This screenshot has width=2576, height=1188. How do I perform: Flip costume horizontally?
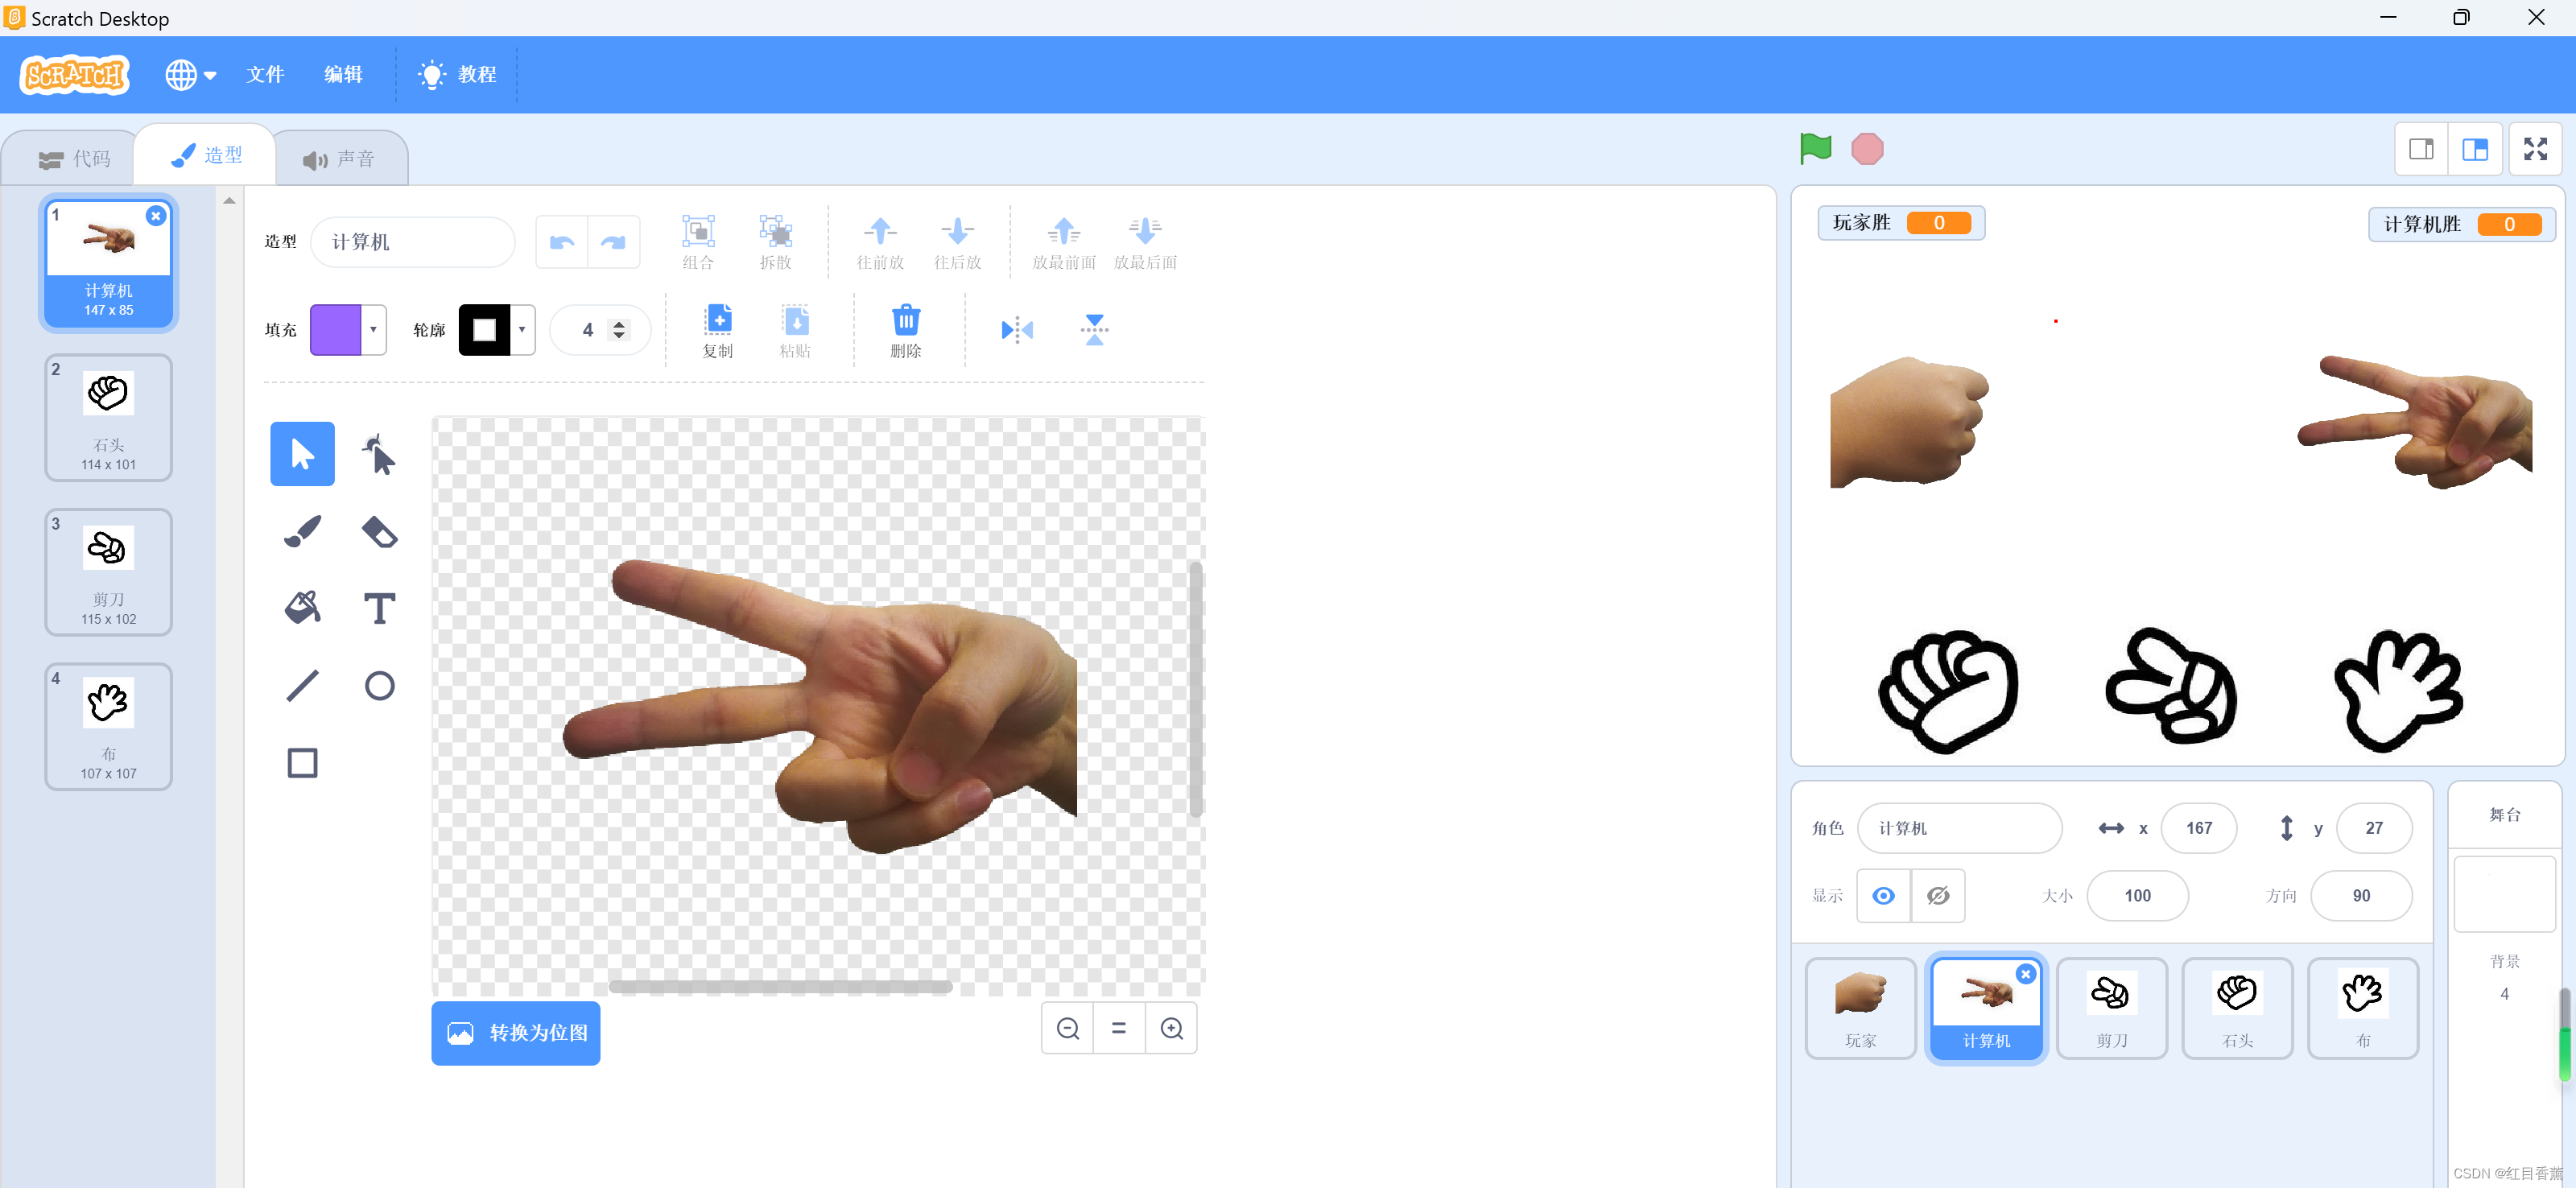(1017, 330)
